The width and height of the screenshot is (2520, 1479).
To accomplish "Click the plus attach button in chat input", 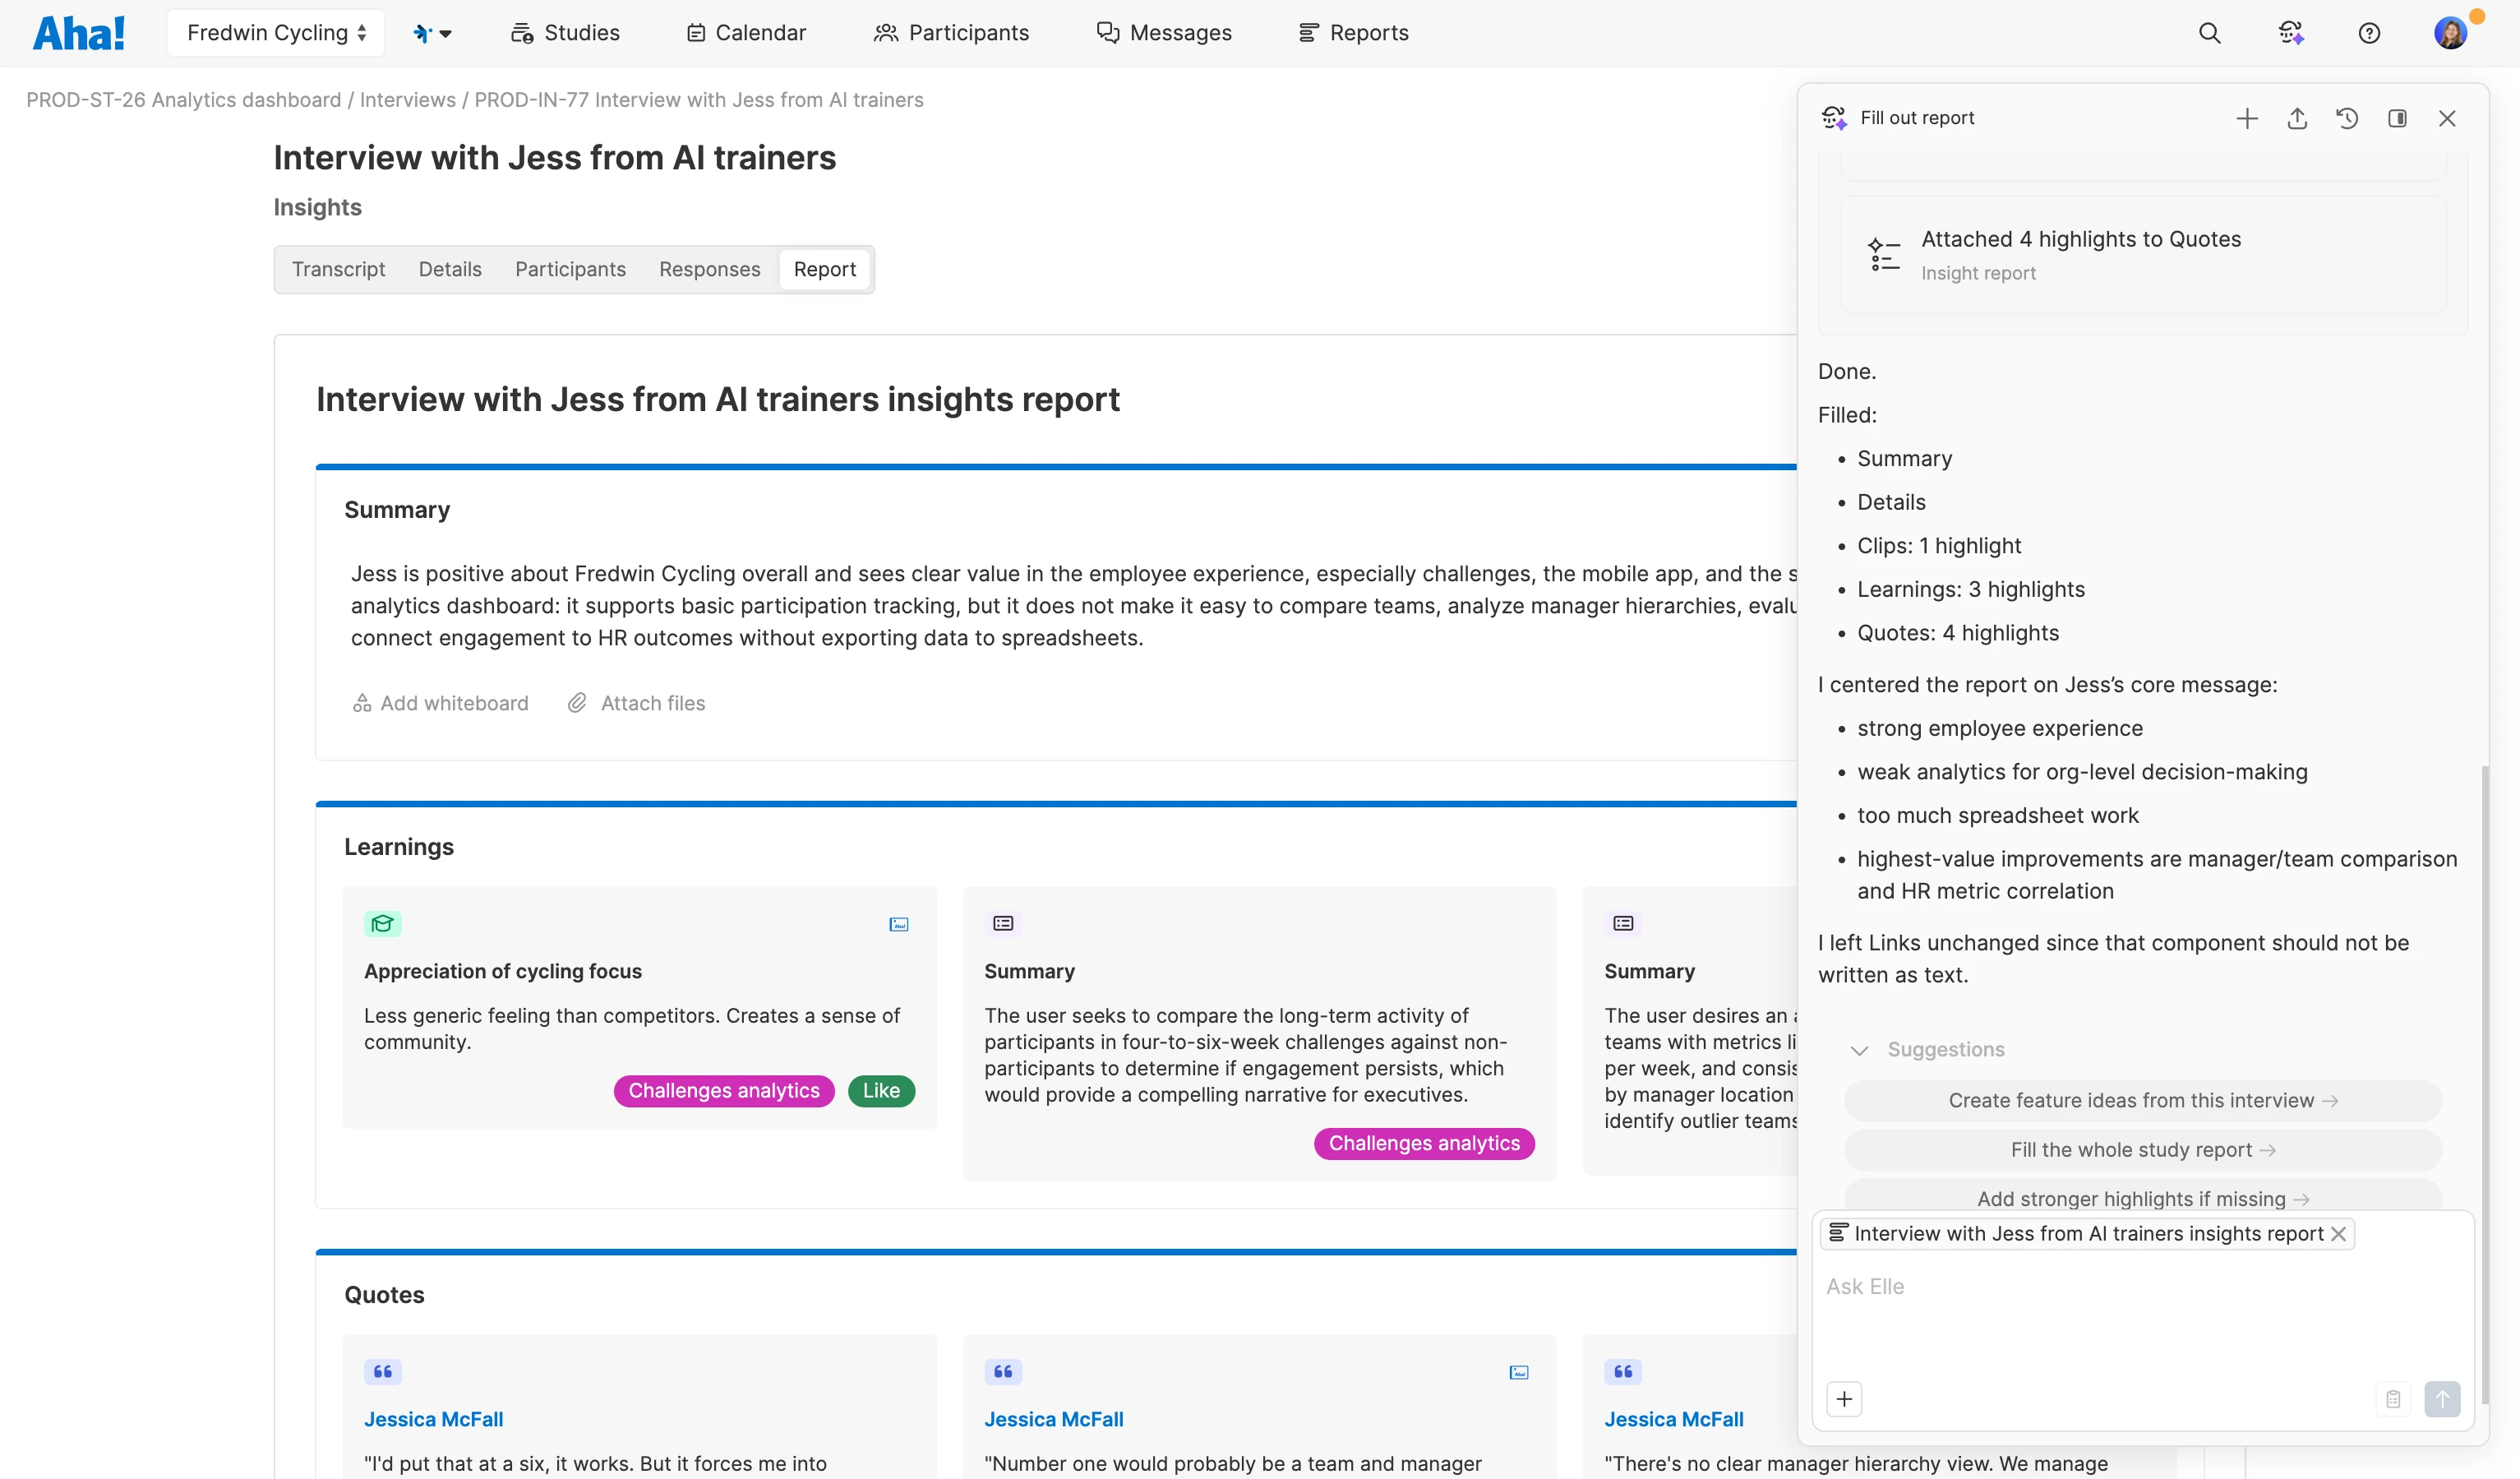I will 1844,1398.
